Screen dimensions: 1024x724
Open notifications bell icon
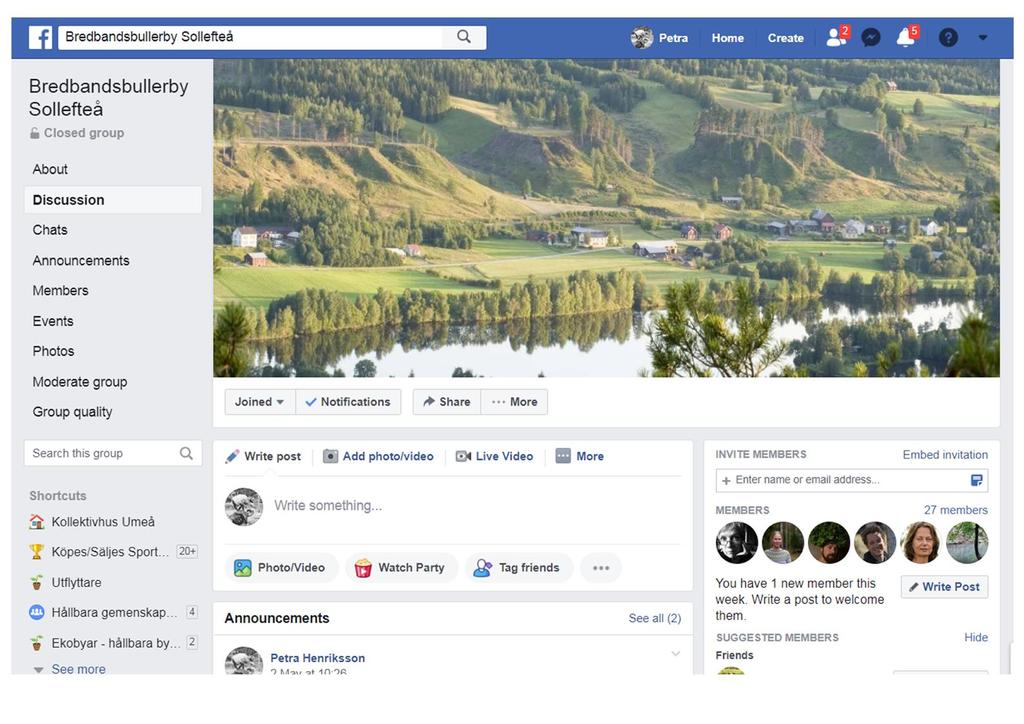(906, 37)
